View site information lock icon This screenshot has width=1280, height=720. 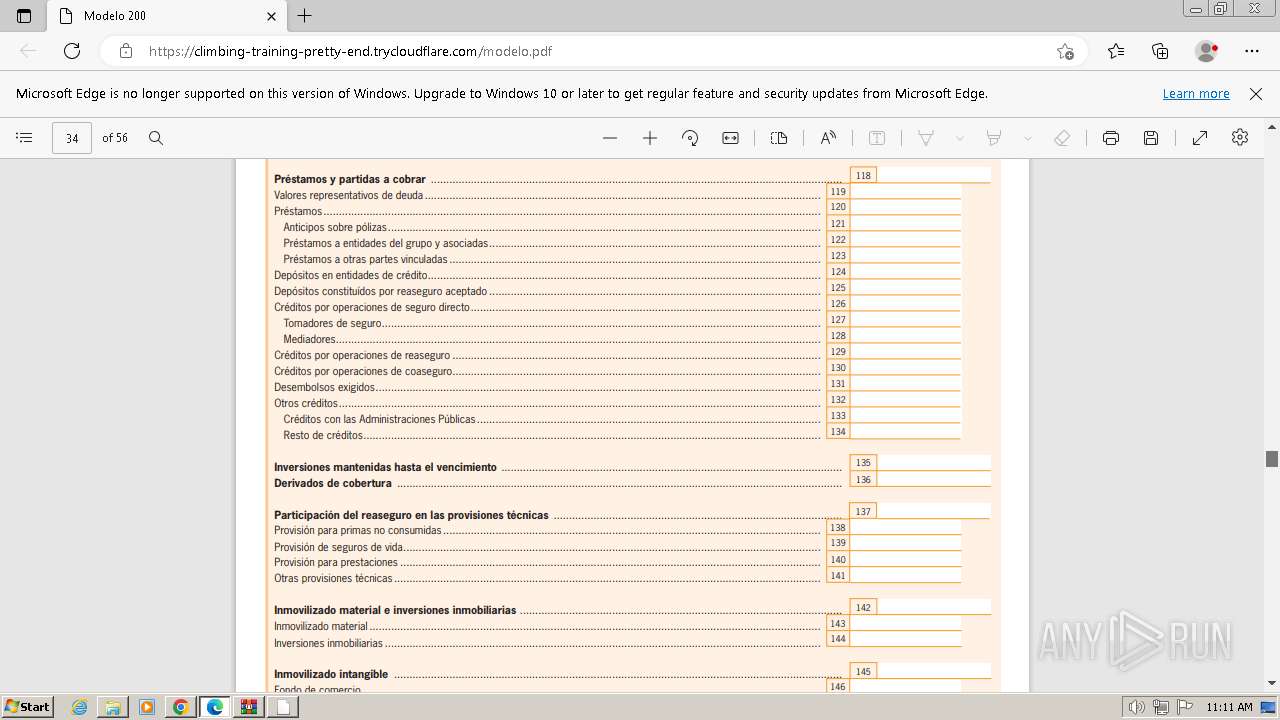(126, 51)
